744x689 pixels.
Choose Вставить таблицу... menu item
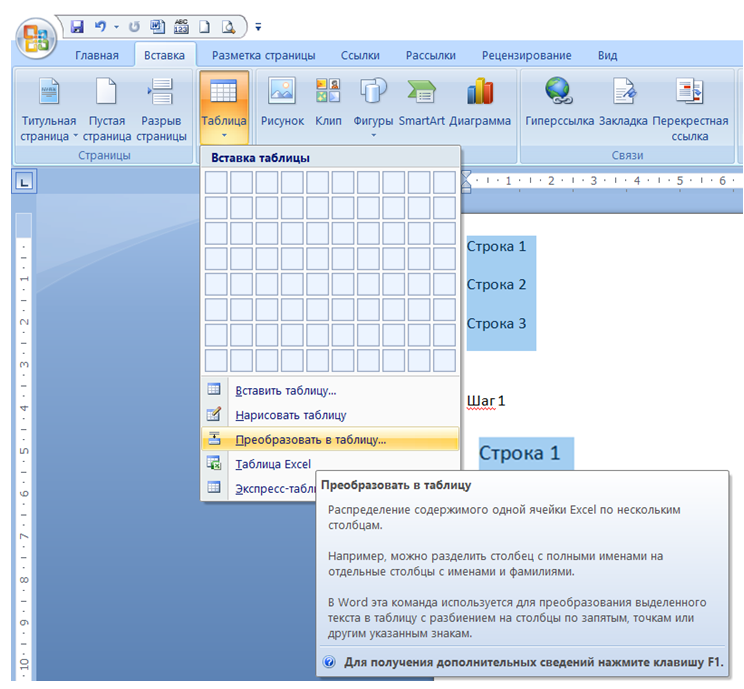(x=330, y=391)
